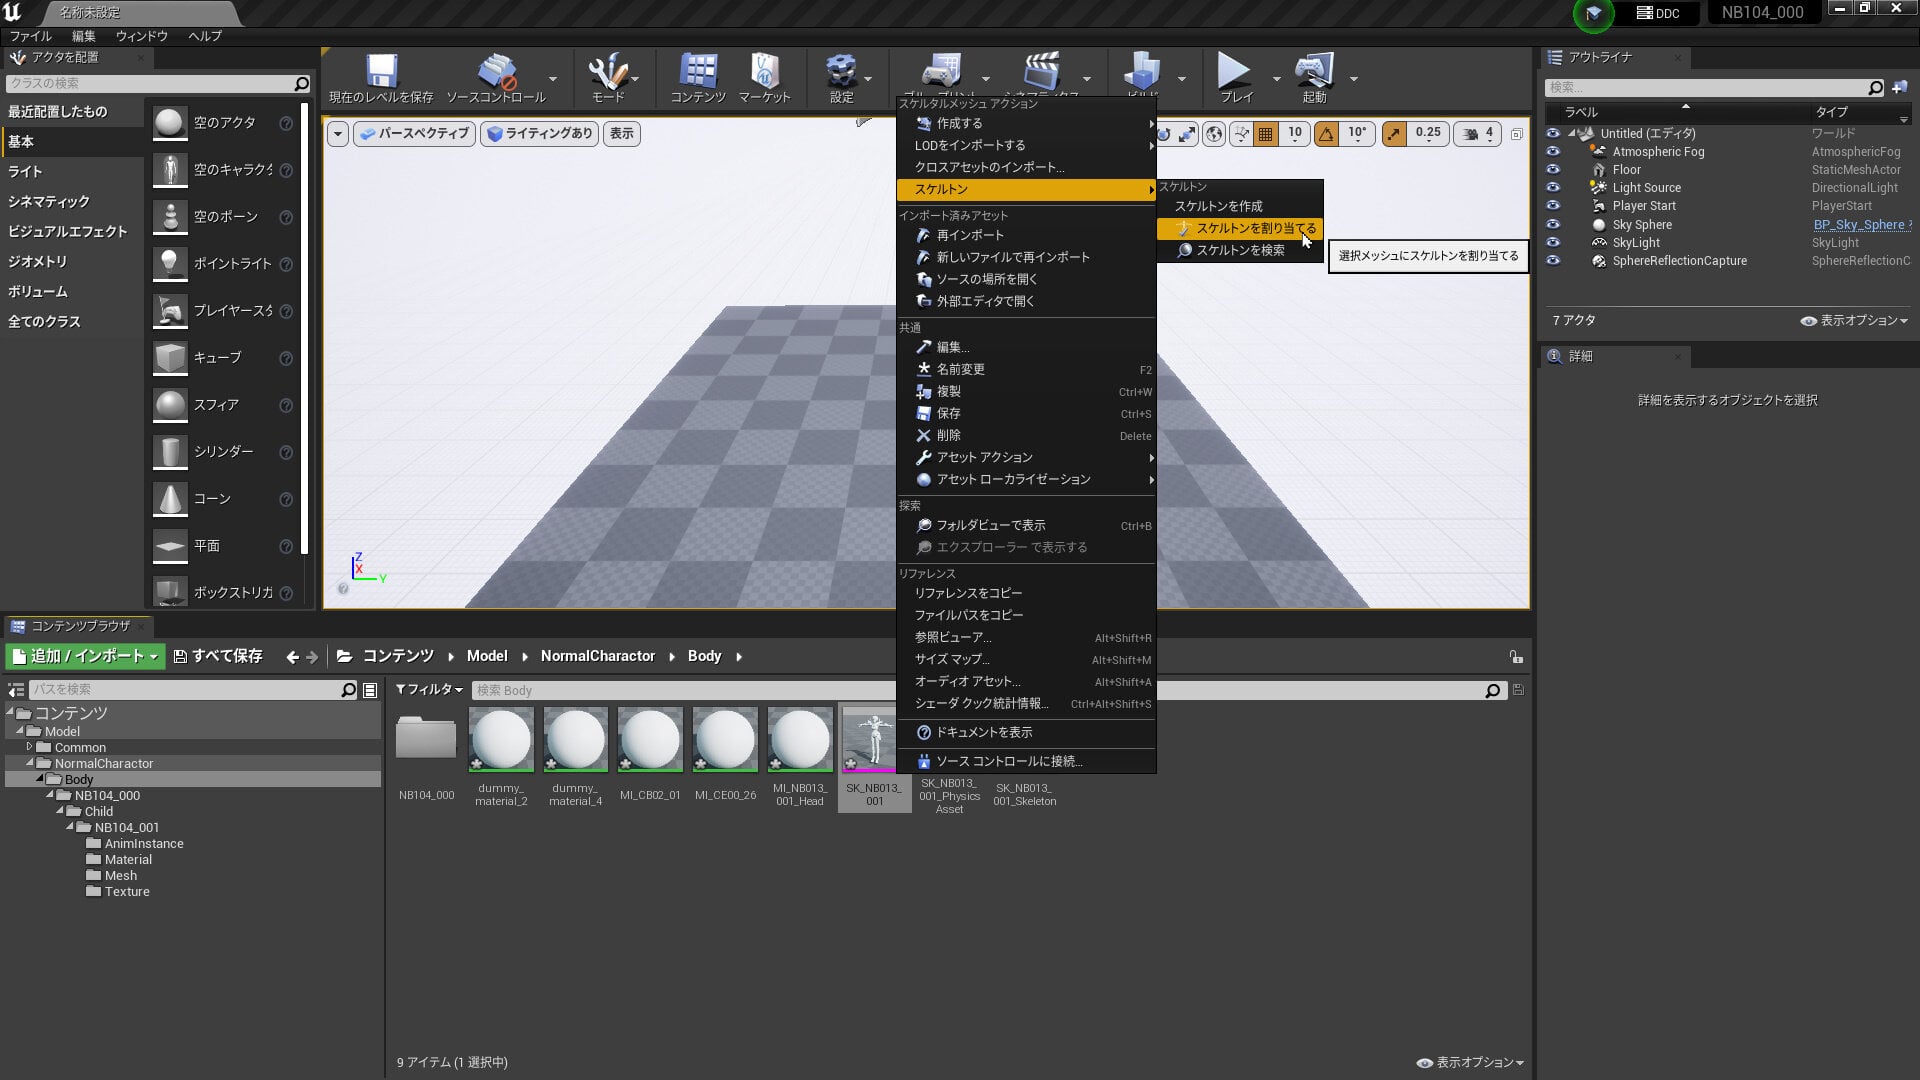Open the パースペクティブ view mode dropdown
This screenshot has width=1920, height=1080.
[x=414, y=134]
